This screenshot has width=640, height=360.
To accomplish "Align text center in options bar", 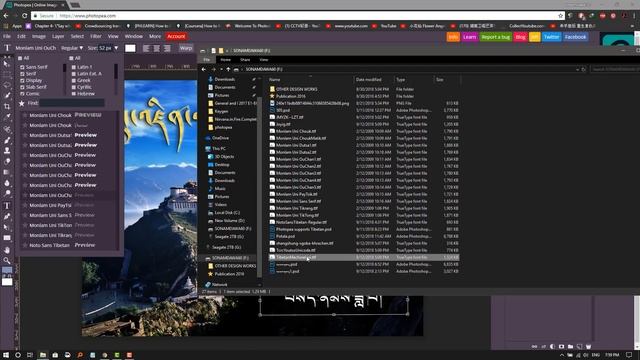I will click(x=157, y=48).
